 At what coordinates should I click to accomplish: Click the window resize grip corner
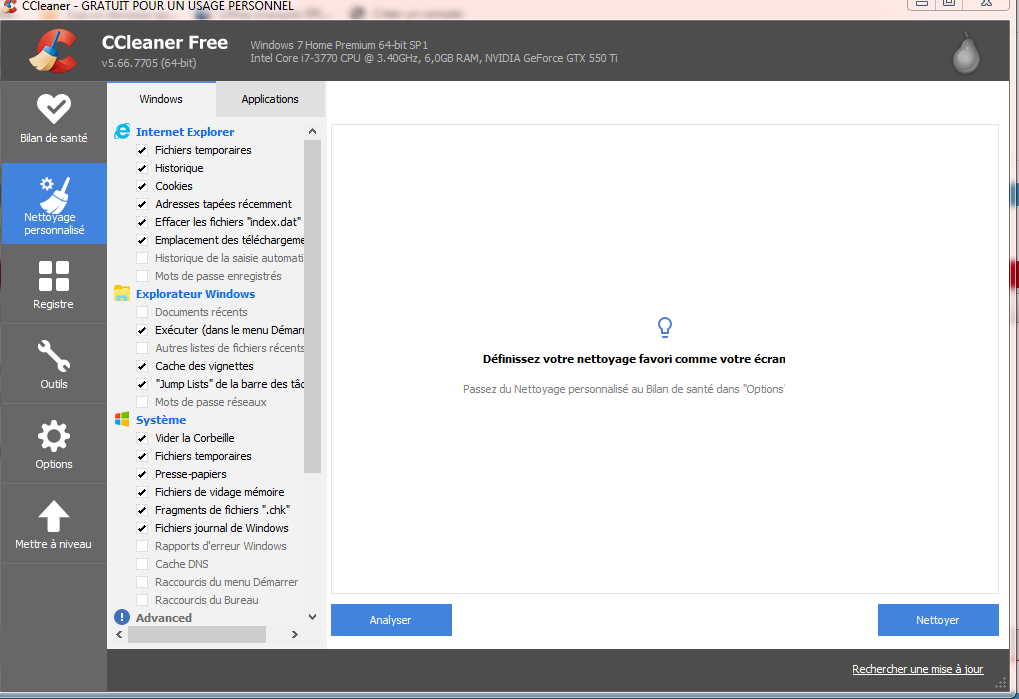pyautogui.click(x=1000, y=683)
